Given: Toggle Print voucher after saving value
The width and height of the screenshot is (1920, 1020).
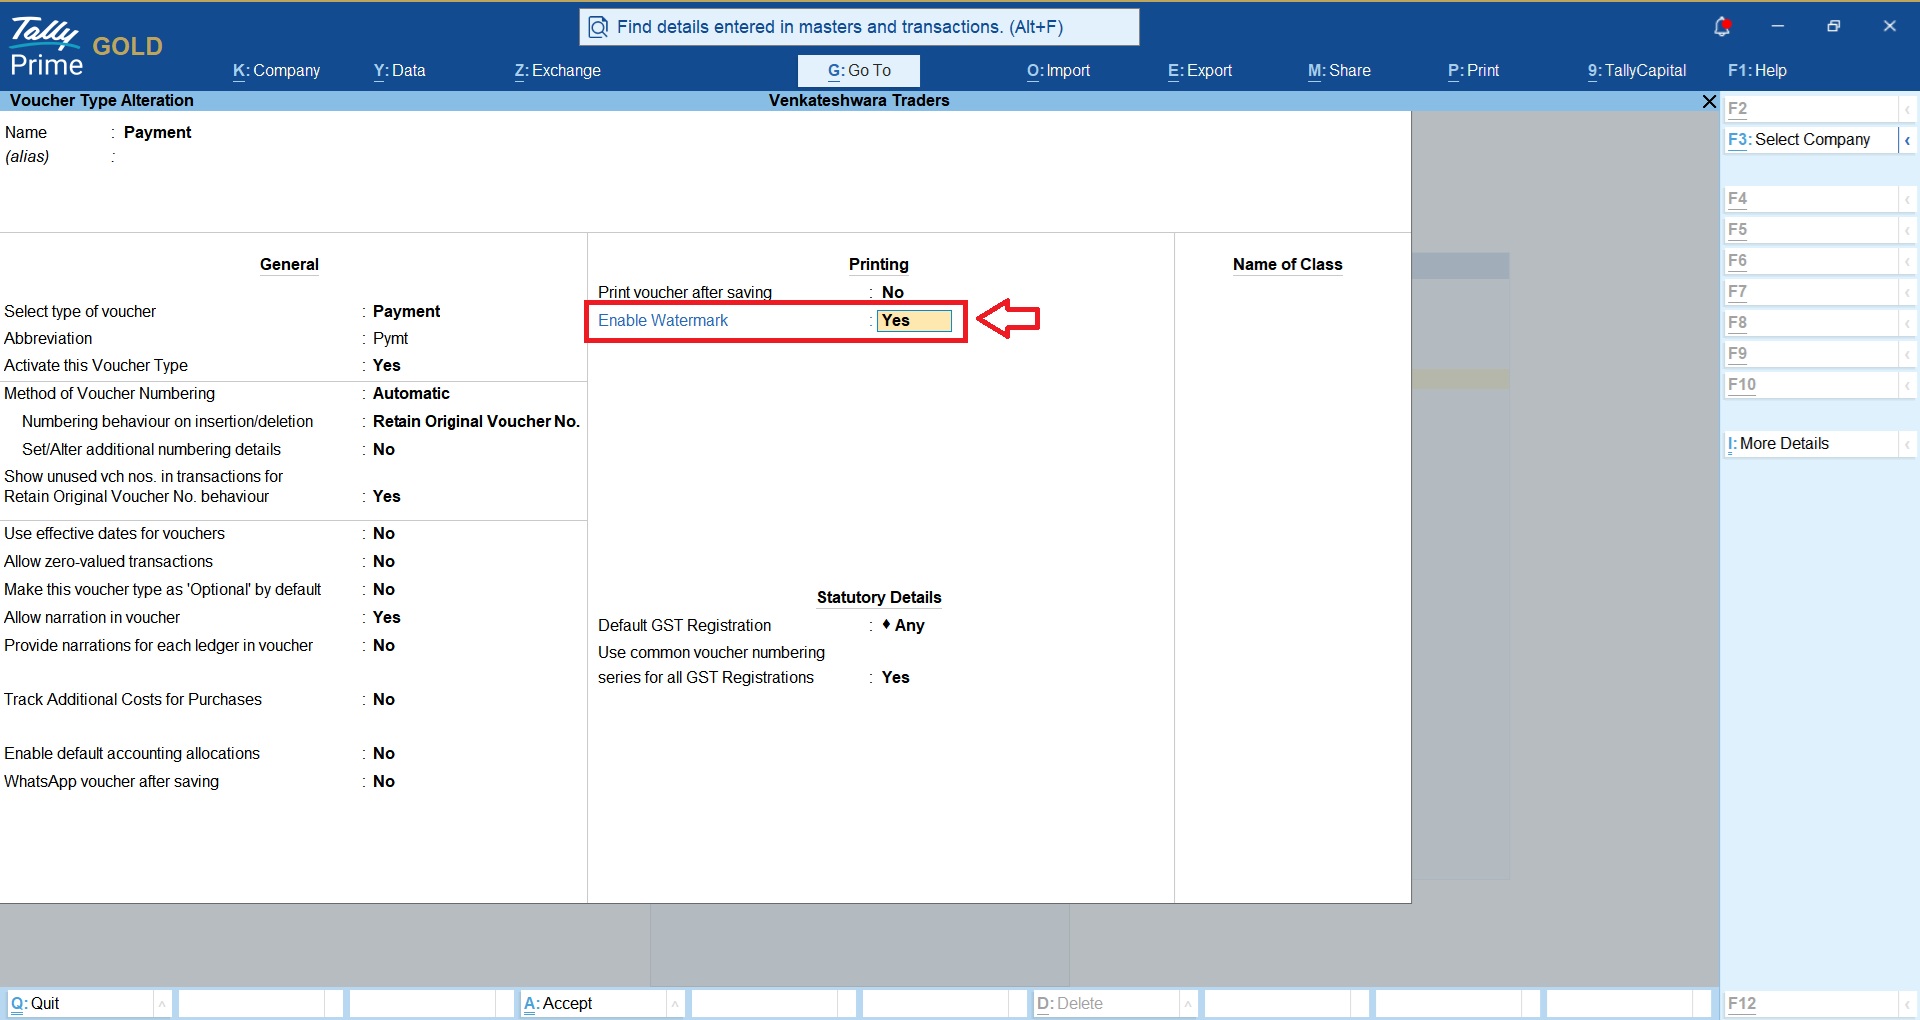Looking at the screenshot, I should (893, 292).
